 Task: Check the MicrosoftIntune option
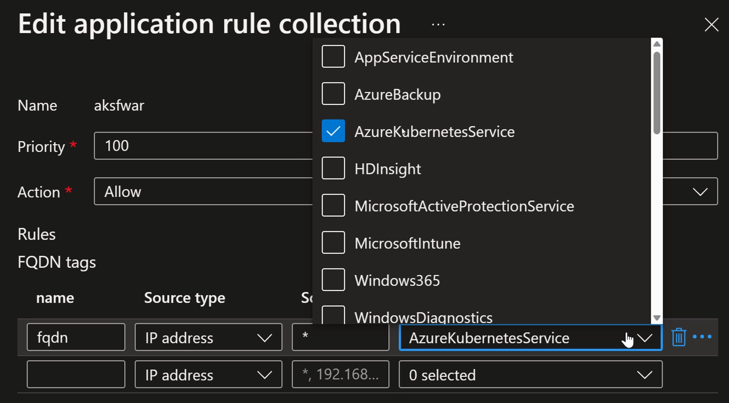pyautogui.click(x=333, y=243)
